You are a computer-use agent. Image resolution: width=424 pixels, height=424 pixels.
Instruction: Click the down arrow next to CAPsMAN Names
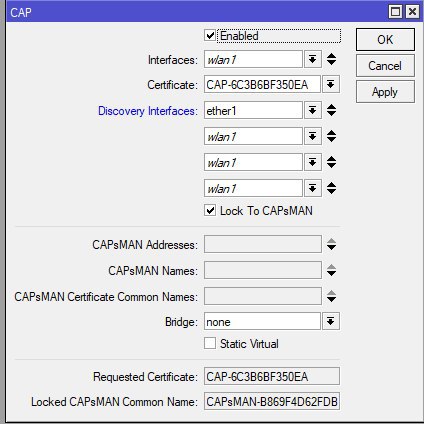(x=331, y=274)
